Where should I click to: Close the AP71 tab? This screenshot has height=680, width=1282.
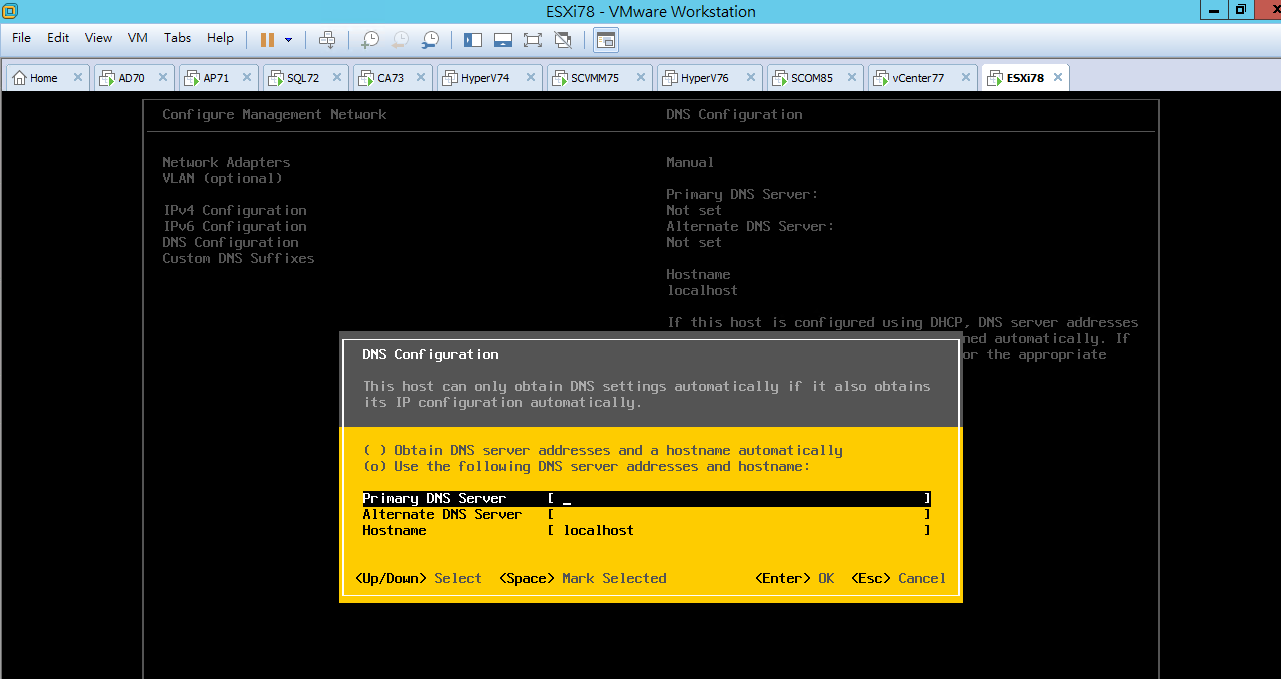click(247, 78)
